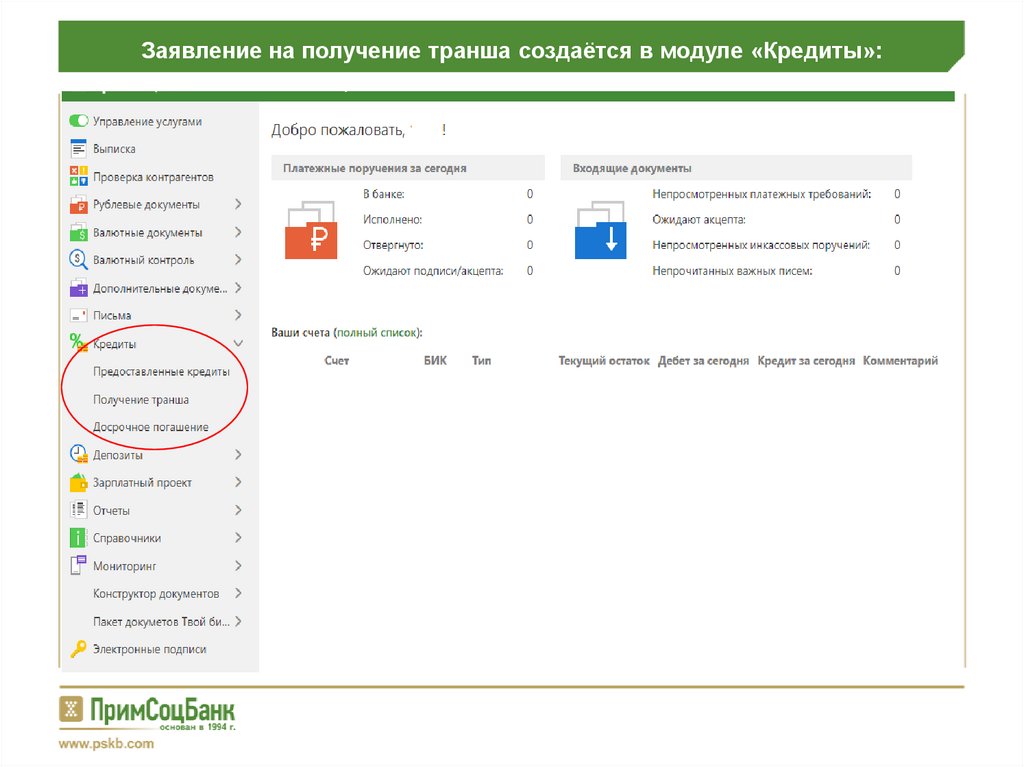The width and height of the screenshot is (1024, 767).
Task: Select the Выписка statement icon
Action: (x=78, y=148)
